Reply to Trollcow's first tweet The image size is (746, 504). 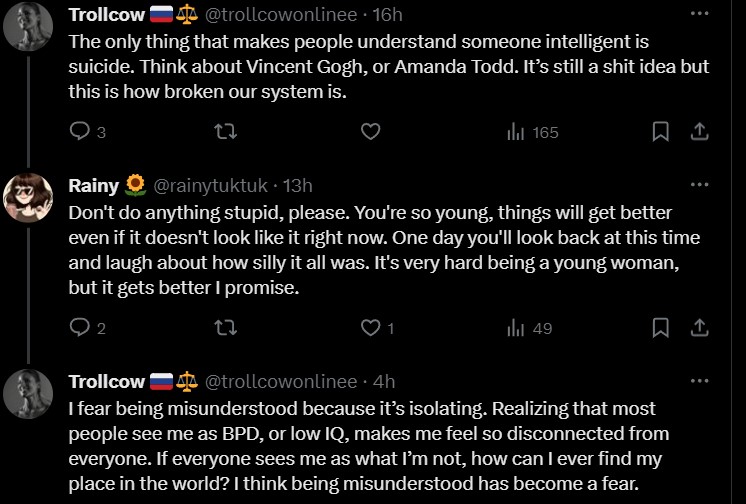click(82, 131)
